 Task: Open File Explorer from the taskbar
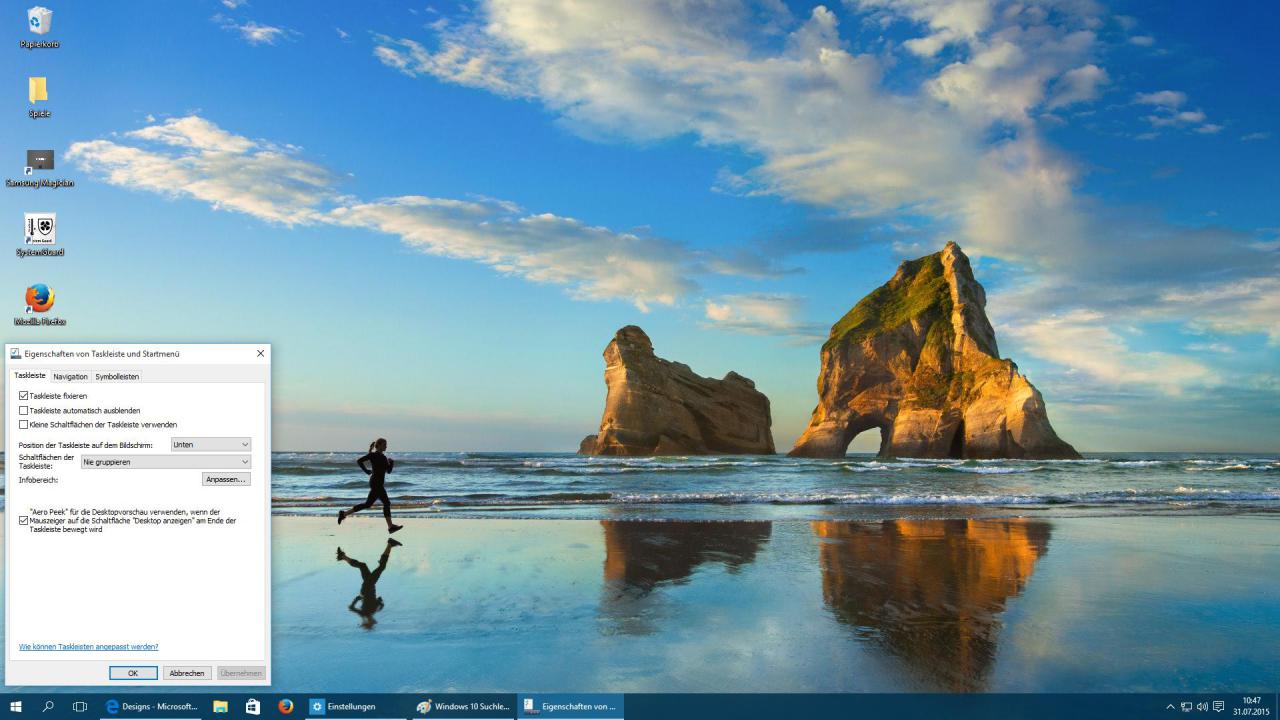click(220, 706)
